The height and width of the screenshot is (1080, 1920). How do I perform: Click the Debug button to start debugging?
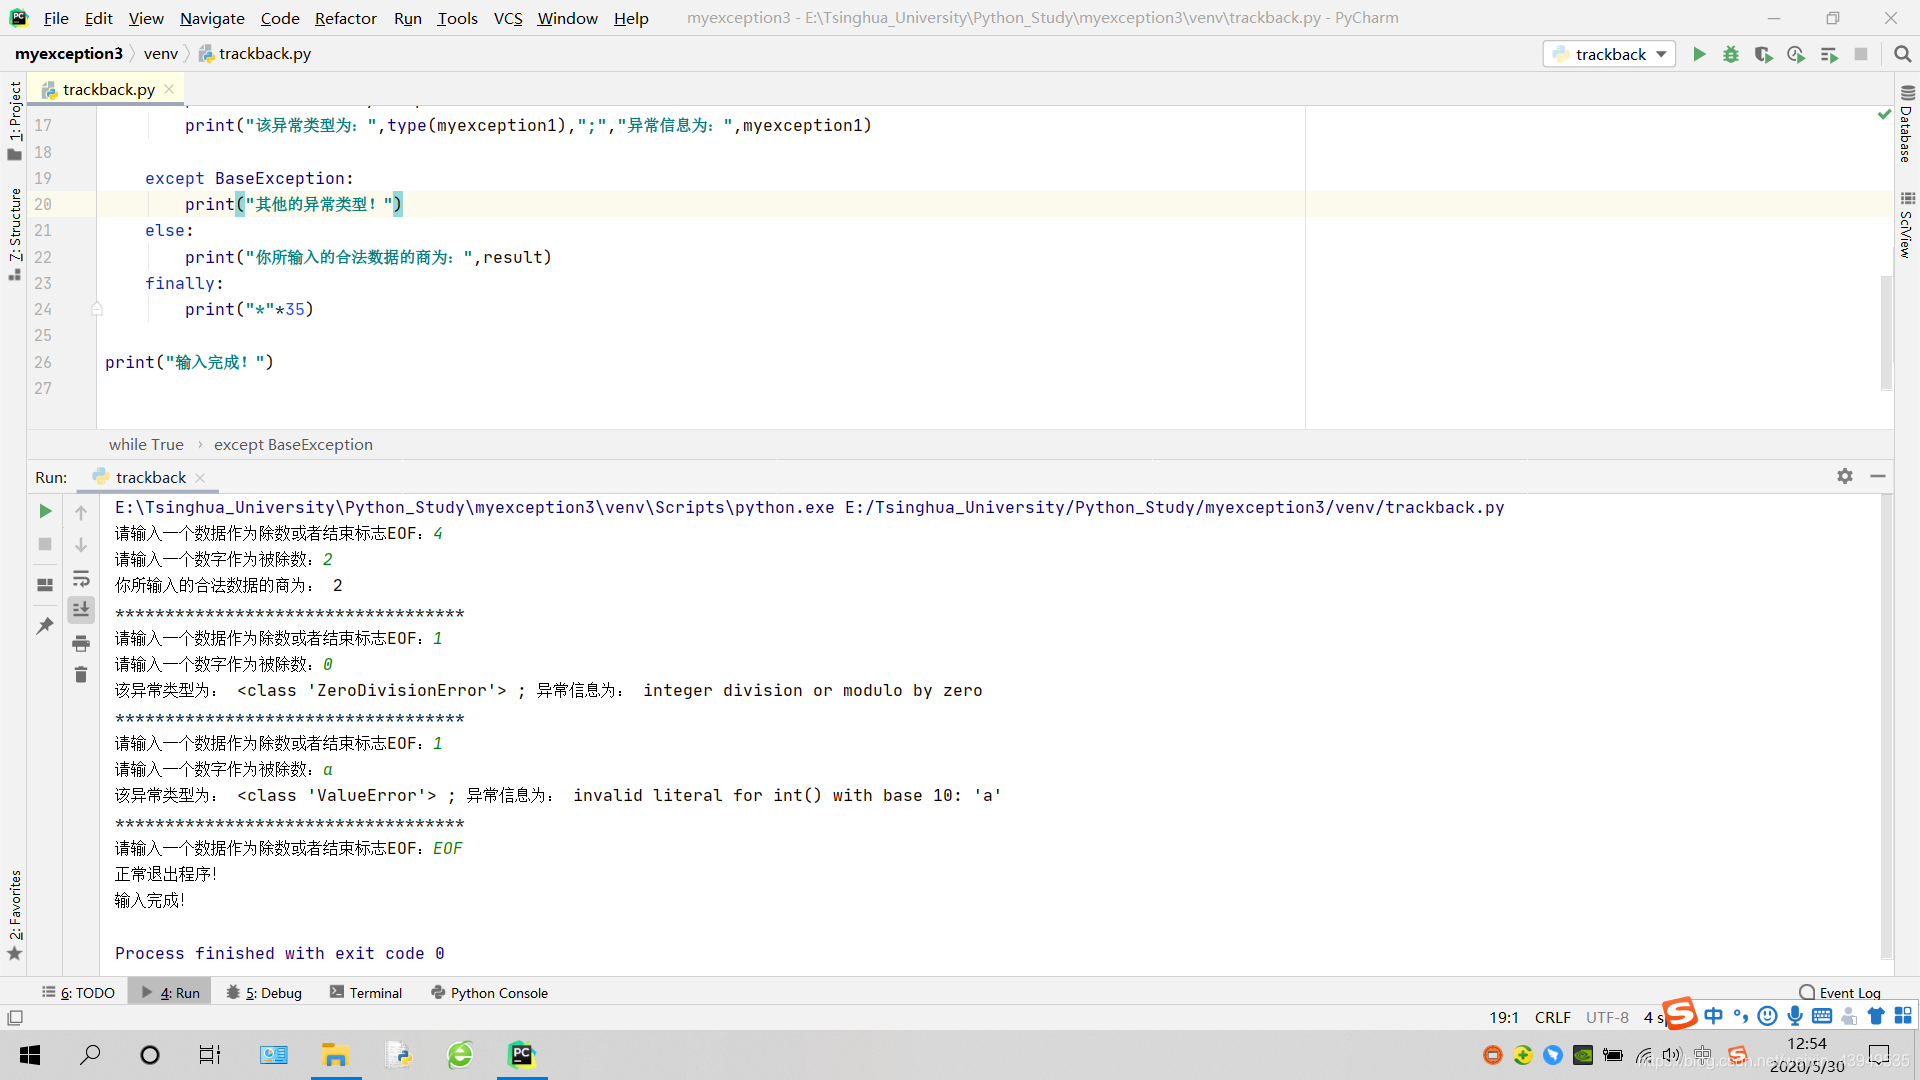coord(1731,54)
